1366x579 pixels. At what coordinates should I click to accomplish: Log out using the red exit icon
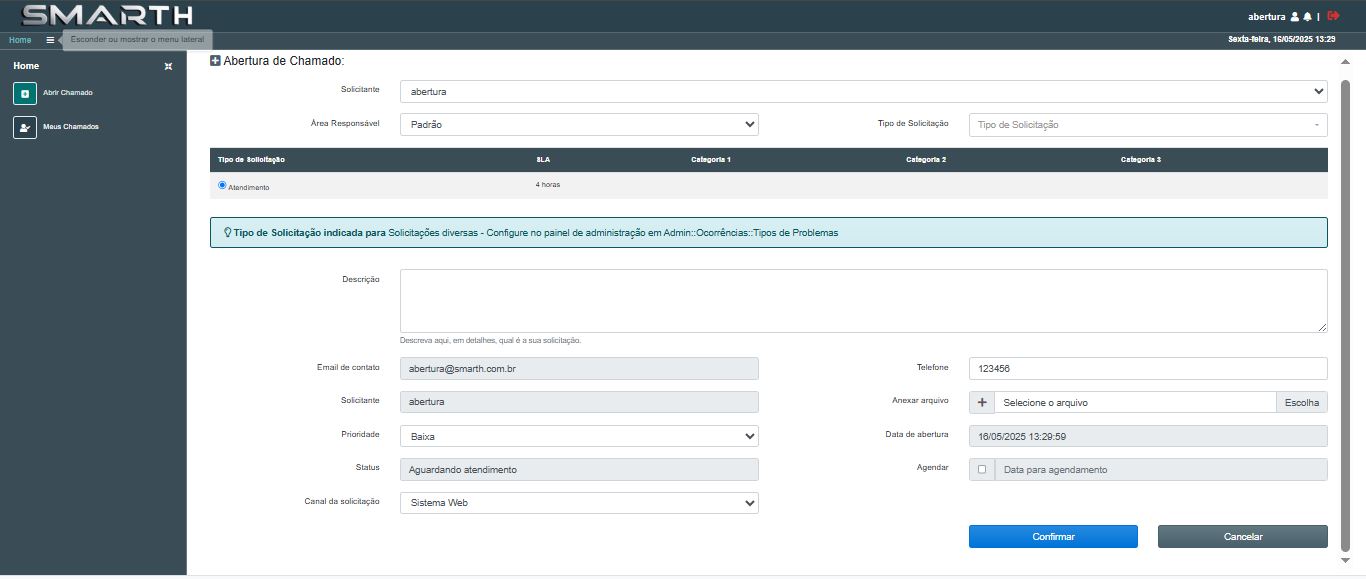tap(1333, 16)
